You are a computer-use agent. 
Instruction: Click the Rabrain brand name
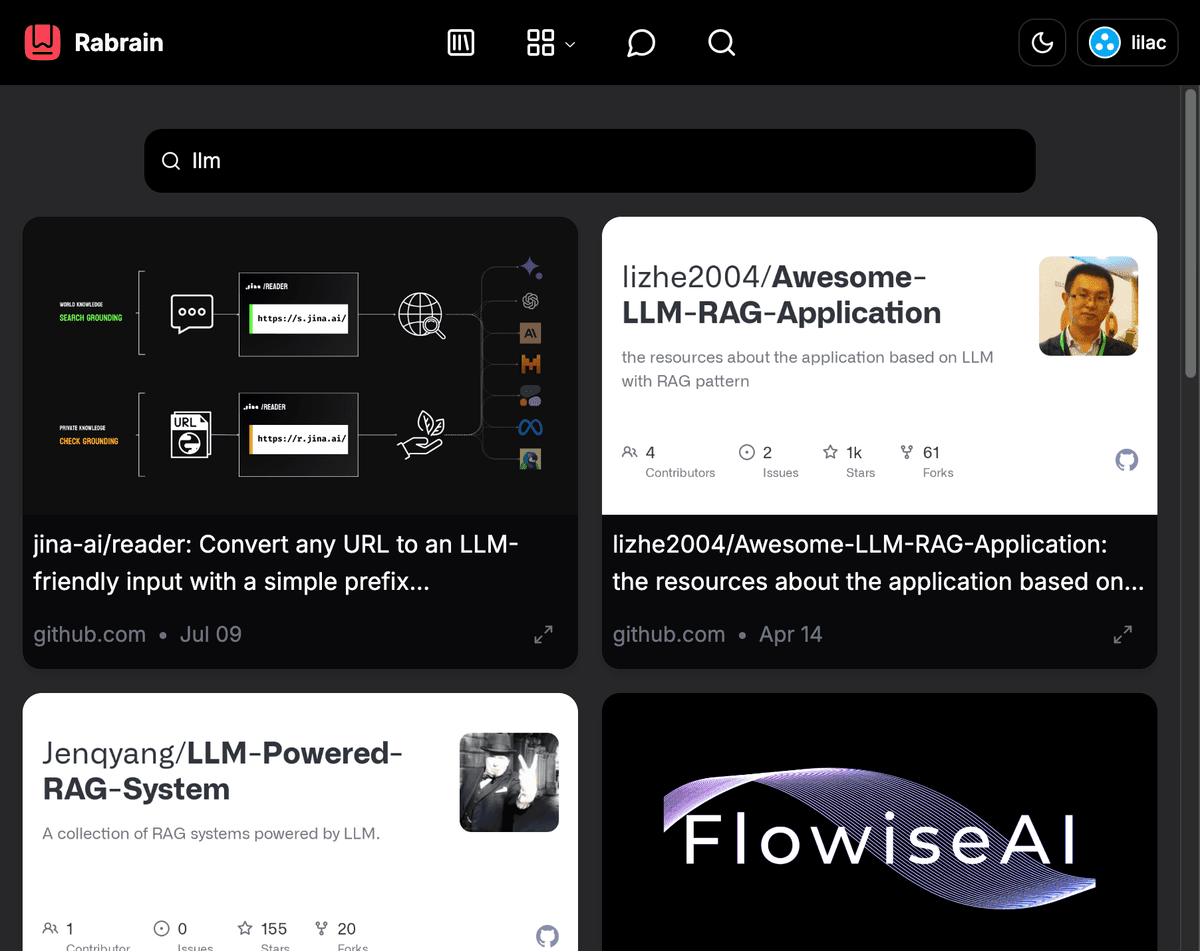pyautogui.click(x=118, y=42)
